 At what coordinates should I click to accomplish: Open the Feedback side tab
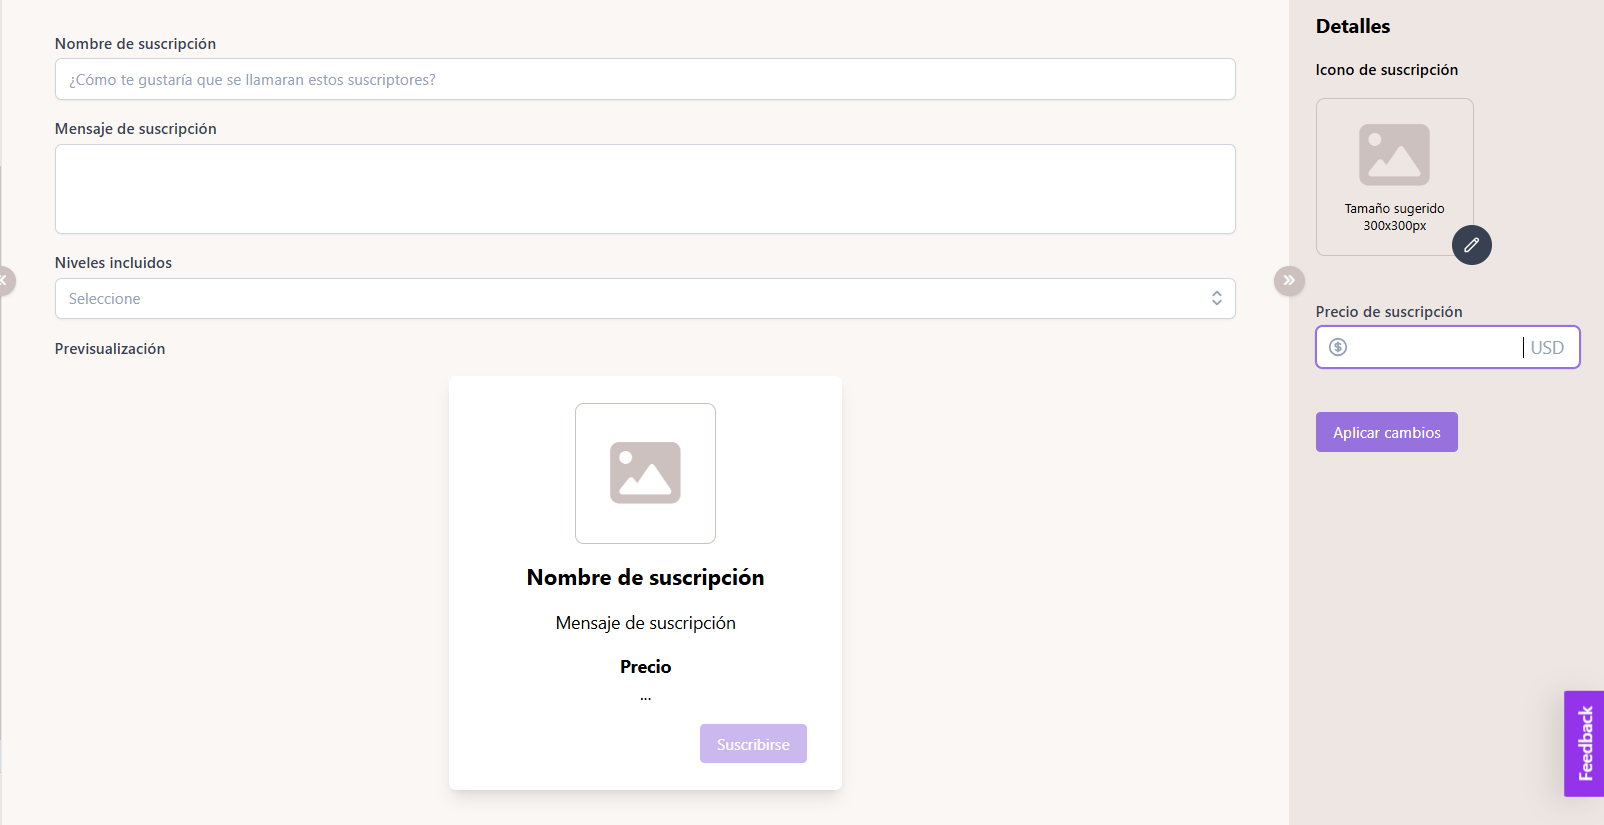1584,743
